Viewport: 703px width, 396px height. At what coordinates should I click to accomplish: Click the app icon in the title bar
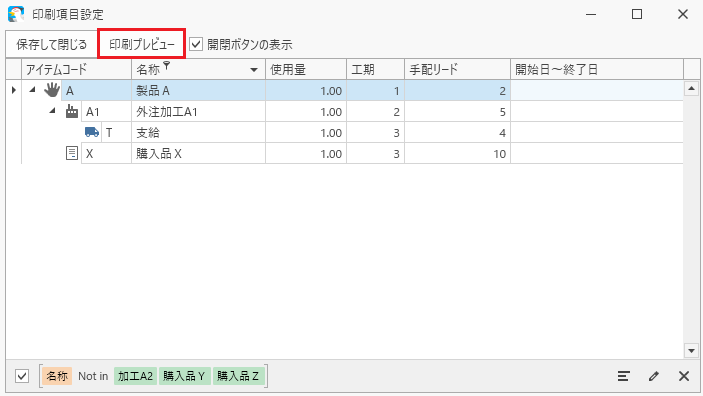click(x=16, y=14)
